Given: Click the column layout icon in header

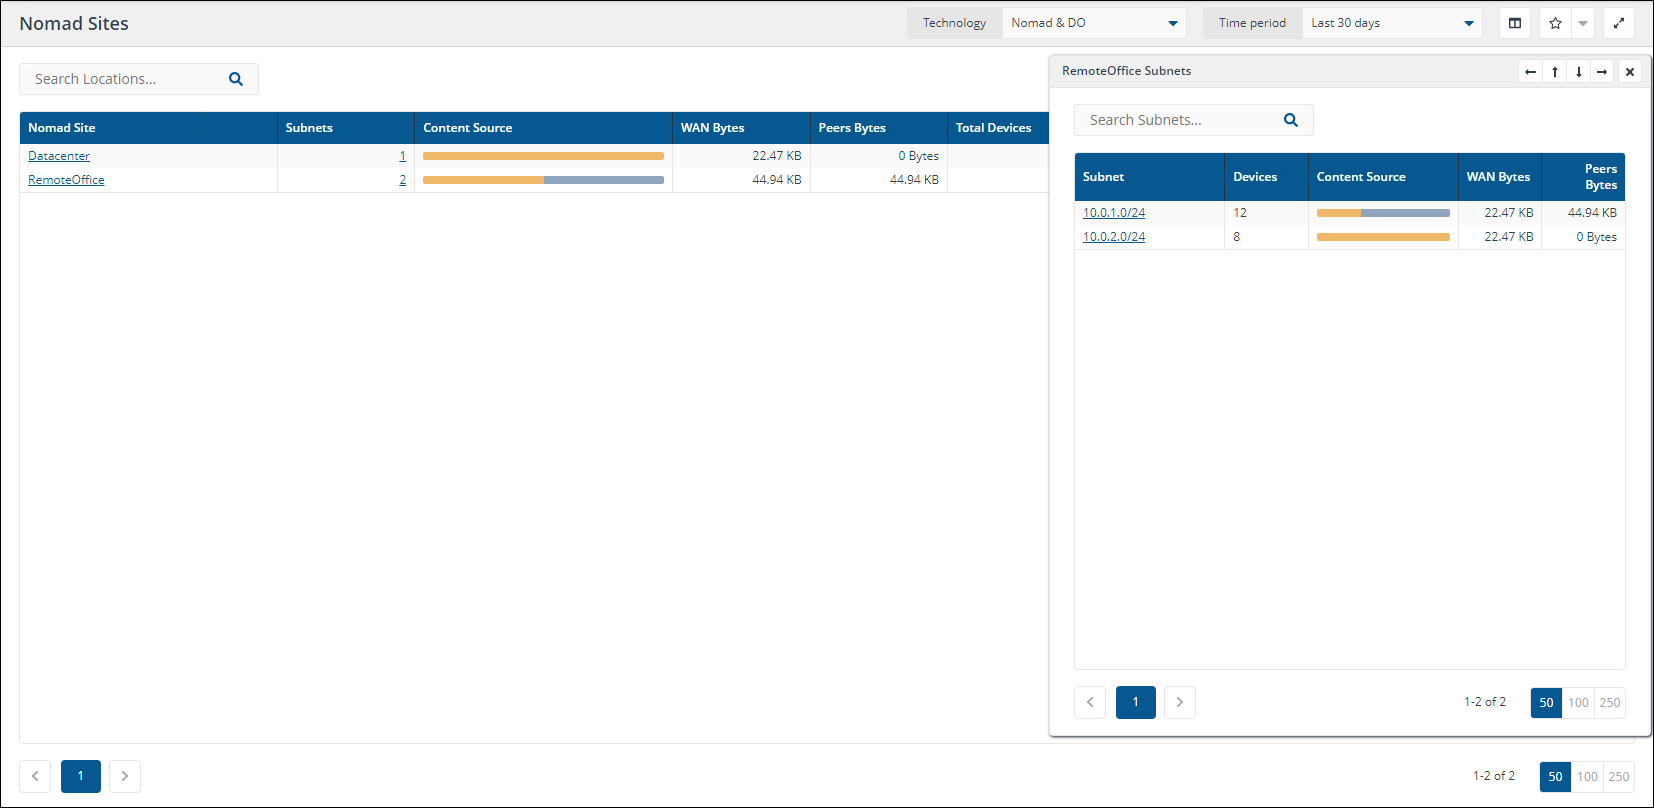Looking at the screenshot, I should click(x=1515, y=23).
